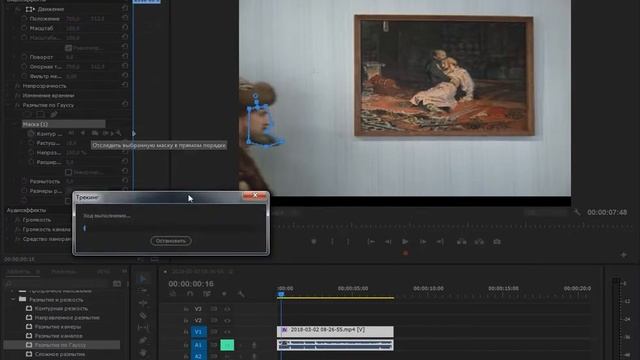Export a frame with the camera icon
Screen dimensions: 640x360
pos(497,242)
